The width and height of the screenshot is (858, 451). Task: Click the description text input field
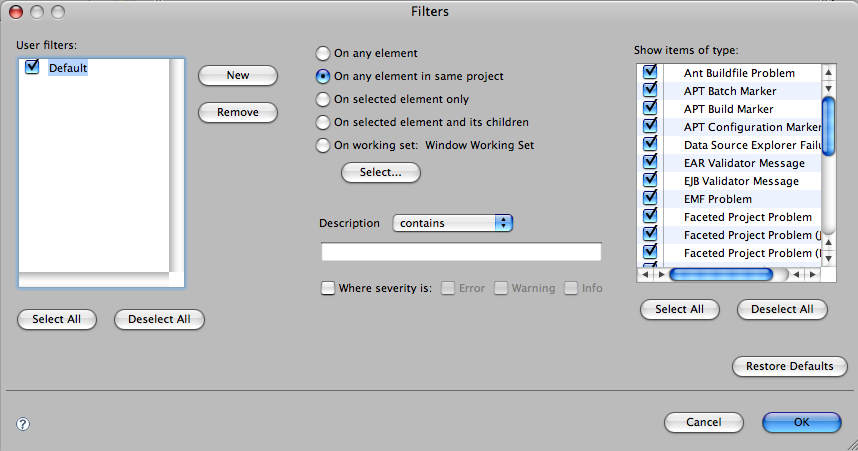pyautogui.click(x=461, y=252)
